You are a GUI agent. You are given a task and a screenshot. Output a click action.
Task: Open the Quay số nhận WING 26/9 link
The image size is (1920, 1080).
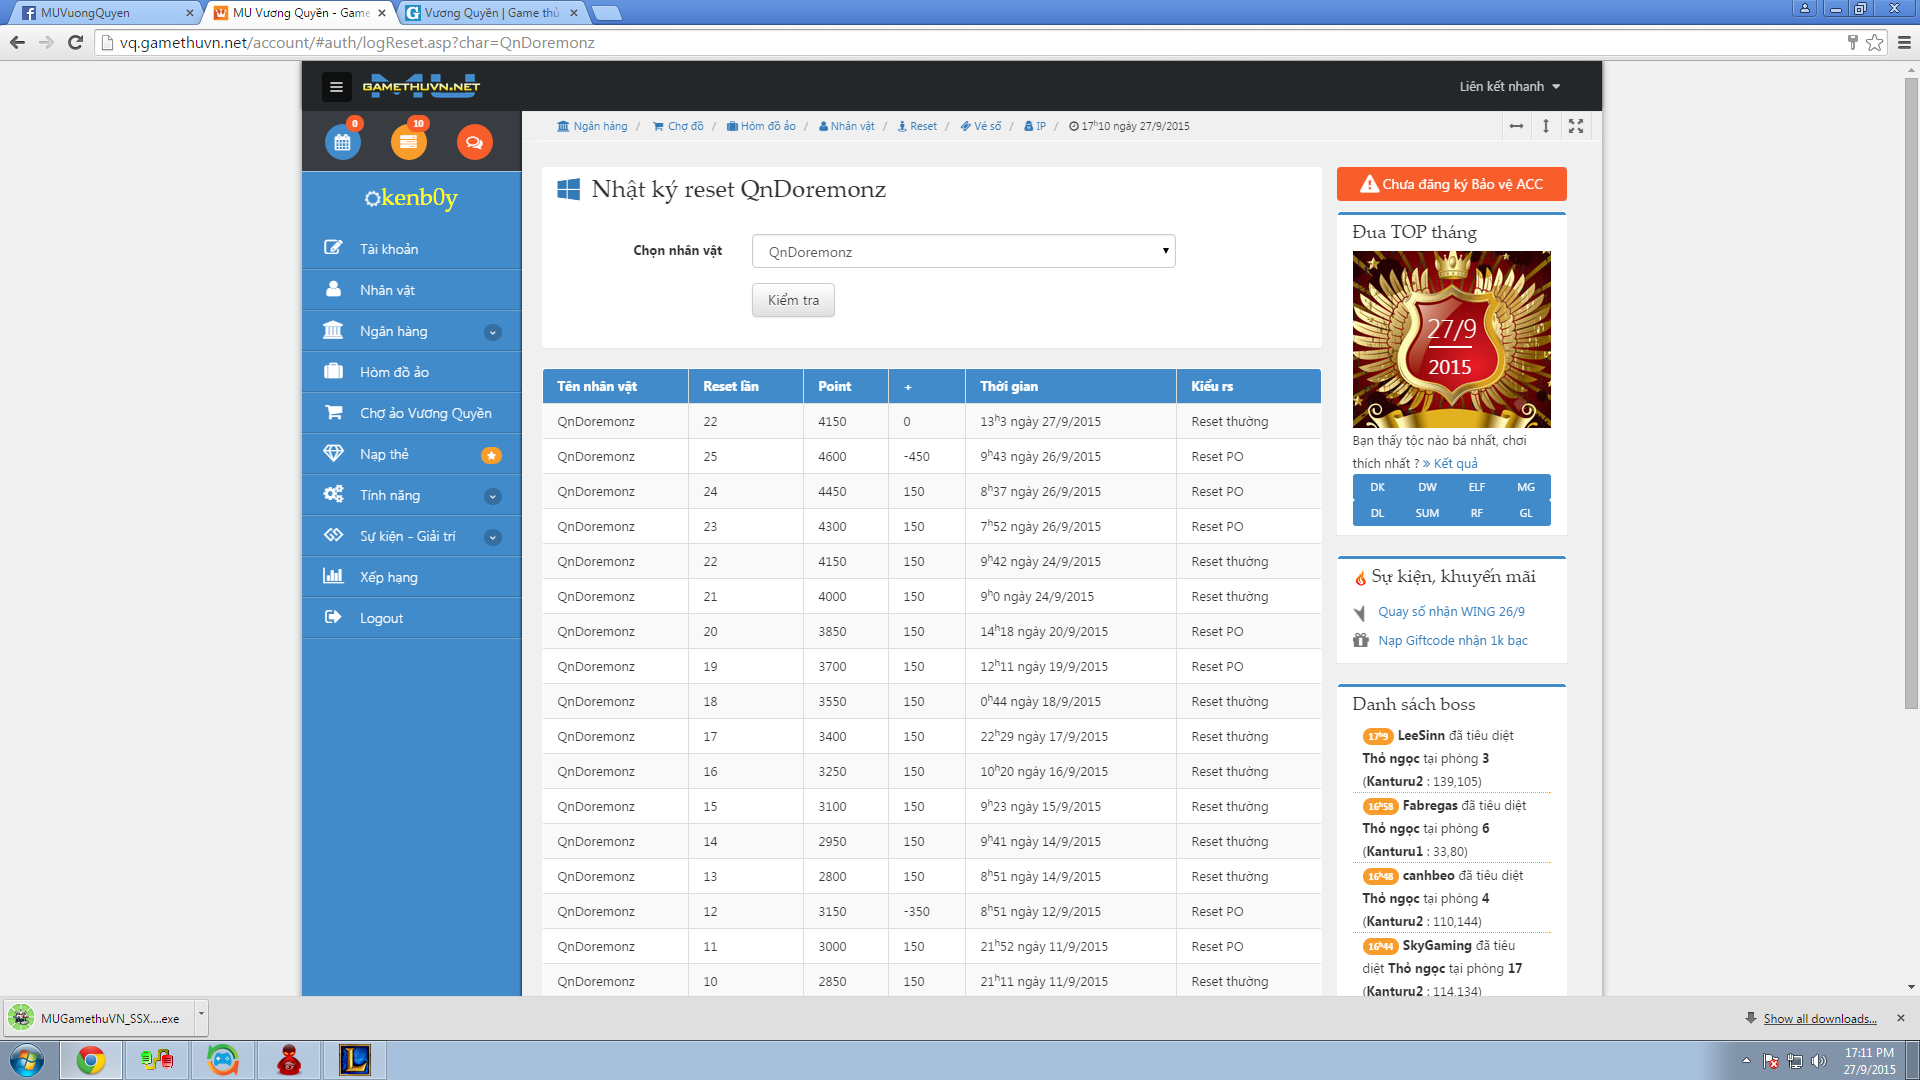click(x=1451, y=611)
